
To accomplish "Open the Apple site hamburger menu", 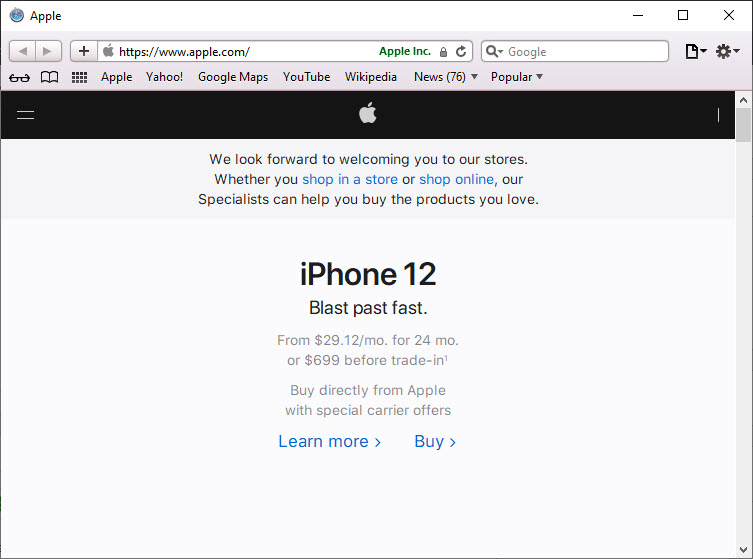I will [26, 115].
